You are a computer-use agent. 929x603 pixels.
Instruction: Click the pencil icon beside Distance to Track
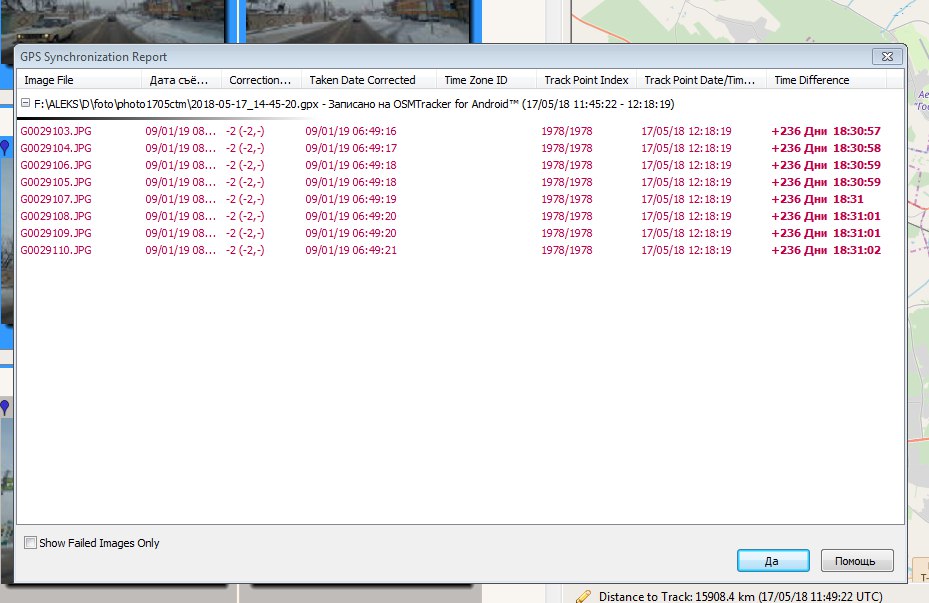point(584,596)
